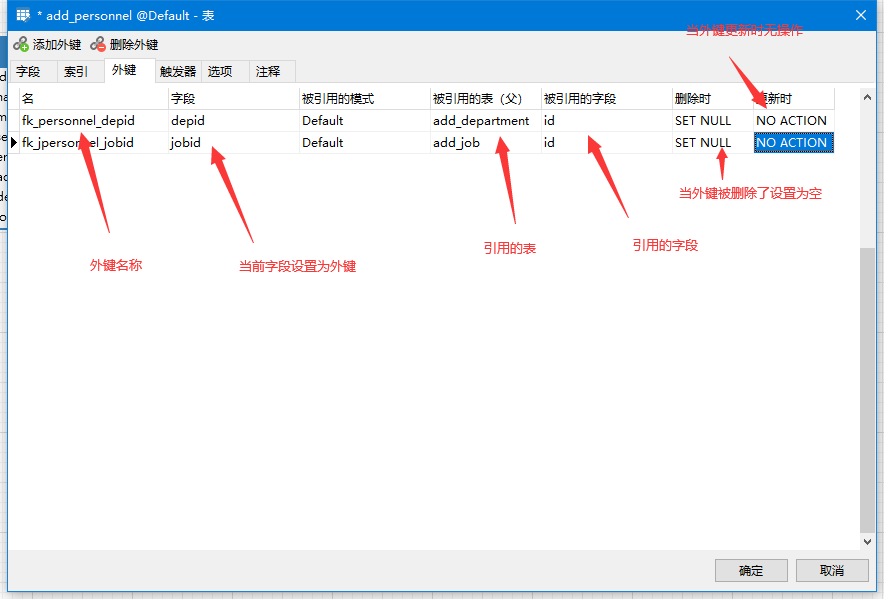Open the highlighted NO ACTION cell for fk_jpersonnel_jobid
The image size is (884, 599).
click(x=792, y=143)
